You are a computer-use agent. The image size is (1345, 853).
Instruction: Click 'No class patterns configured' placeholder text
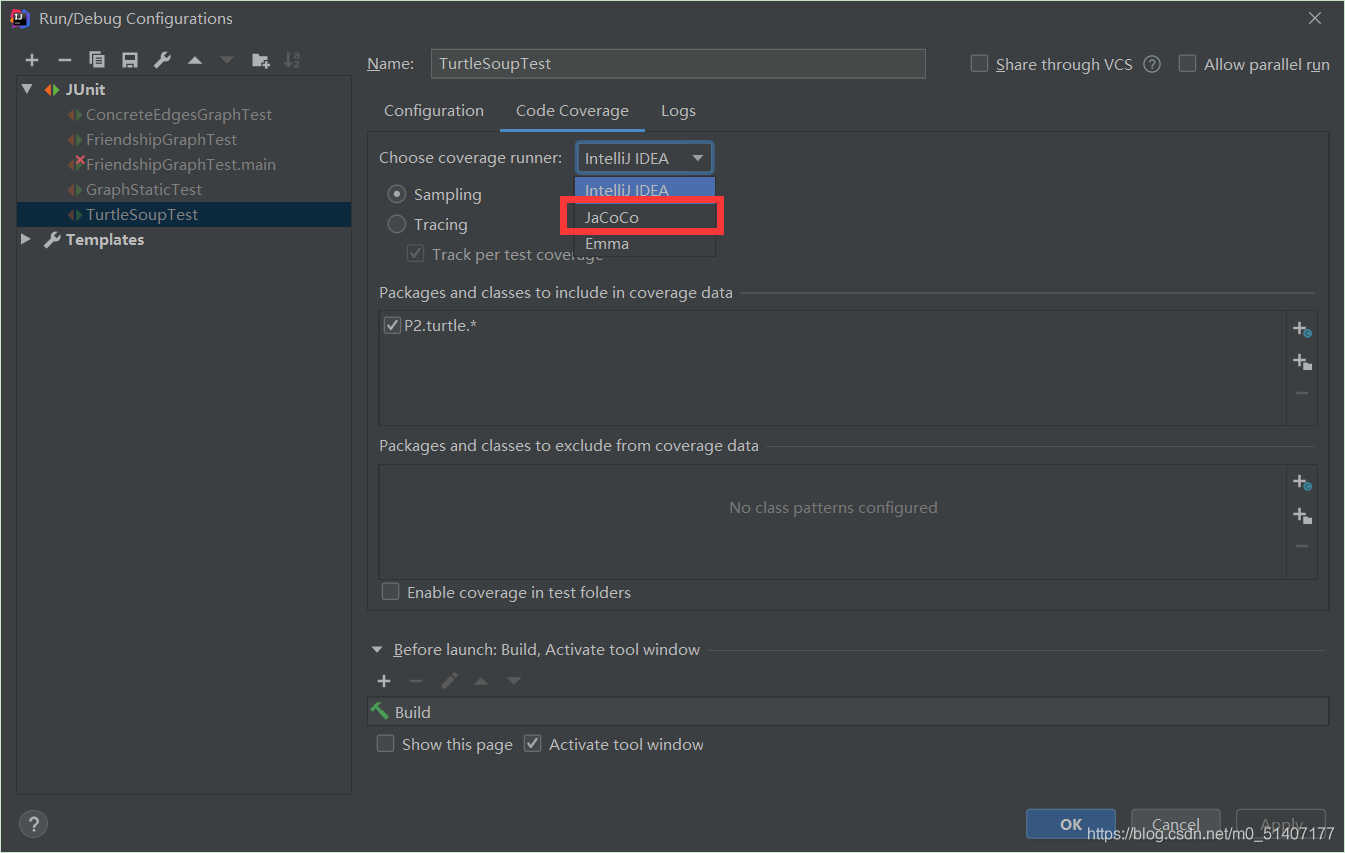[833, 507]
